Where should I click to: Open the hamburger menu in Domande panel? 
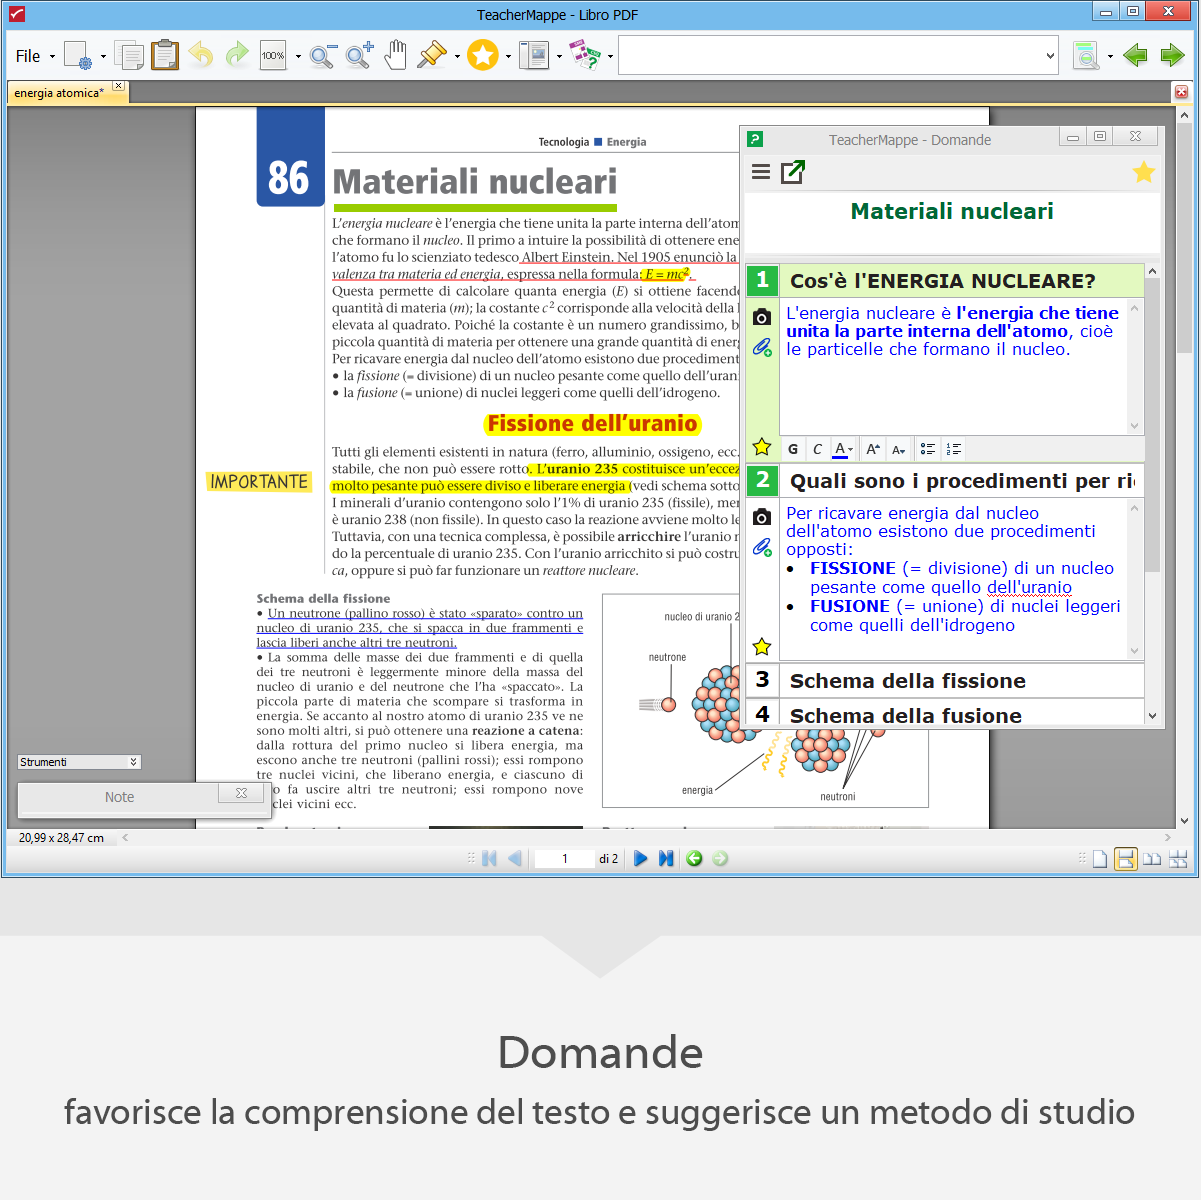tap(761, 172)
